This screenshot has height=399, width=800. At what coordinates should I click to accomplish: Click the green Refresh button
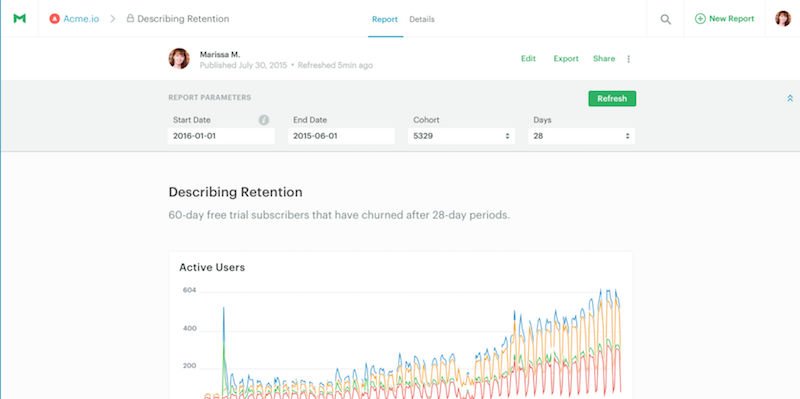tap(612, 98)
